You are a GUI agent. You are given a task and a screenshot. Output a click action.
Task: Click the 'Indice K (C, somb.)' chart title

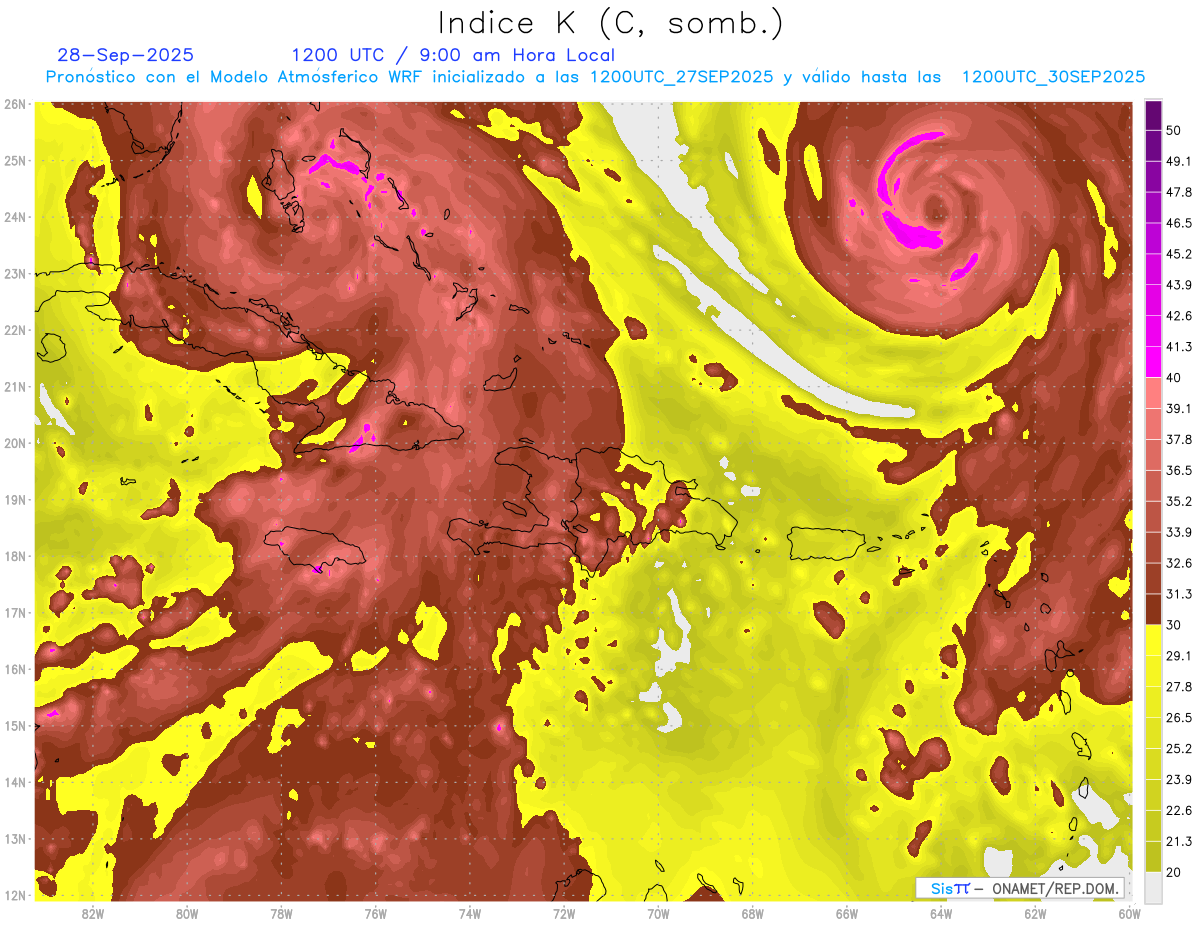point(611,23)
